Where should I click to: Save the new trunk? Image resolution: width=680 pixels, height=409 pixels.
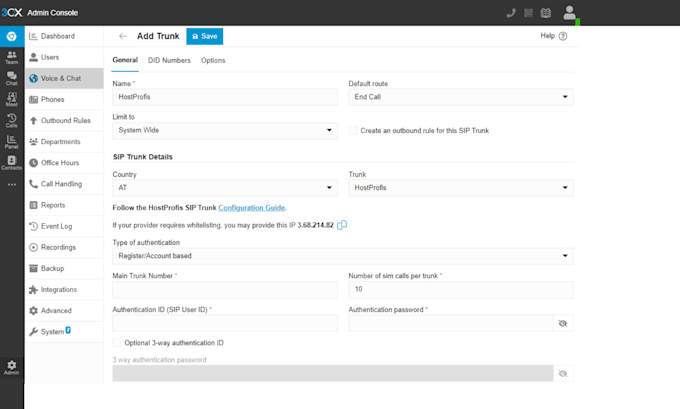(x=205, y=36)
